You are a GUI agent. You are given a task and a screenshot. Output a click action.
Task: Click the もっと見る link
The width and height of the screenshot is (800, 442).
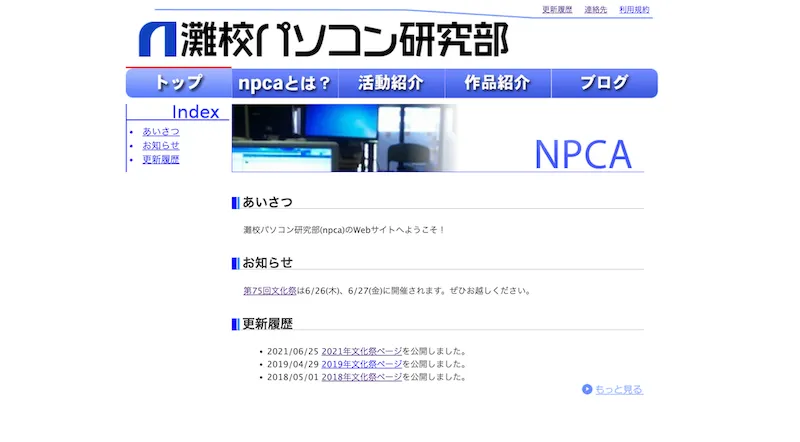coord(619,389)
